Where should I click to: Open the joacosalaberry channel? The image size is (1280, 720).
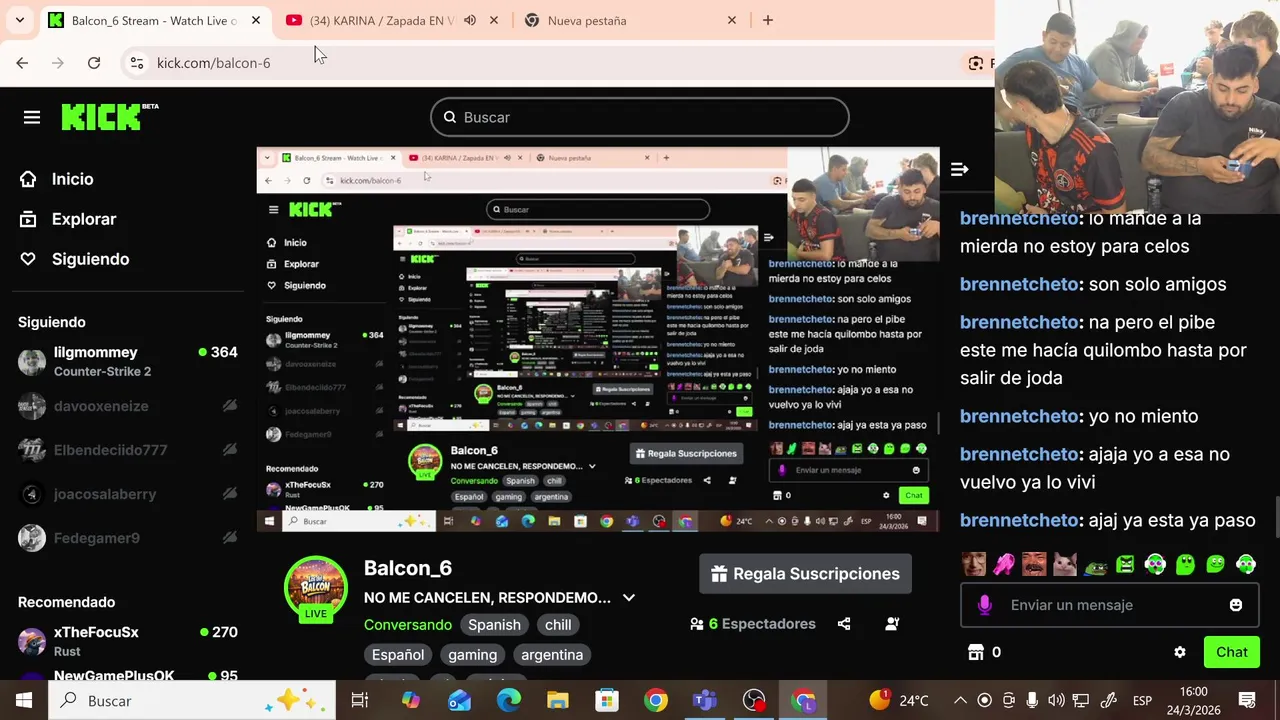128,494
